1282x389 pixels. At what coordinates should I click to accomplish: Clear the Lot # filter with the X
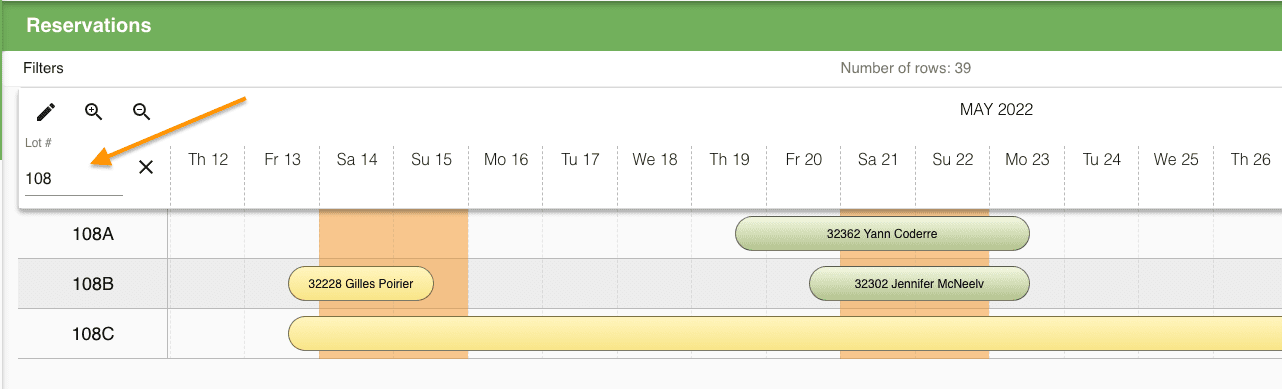(x=146, y=167)
